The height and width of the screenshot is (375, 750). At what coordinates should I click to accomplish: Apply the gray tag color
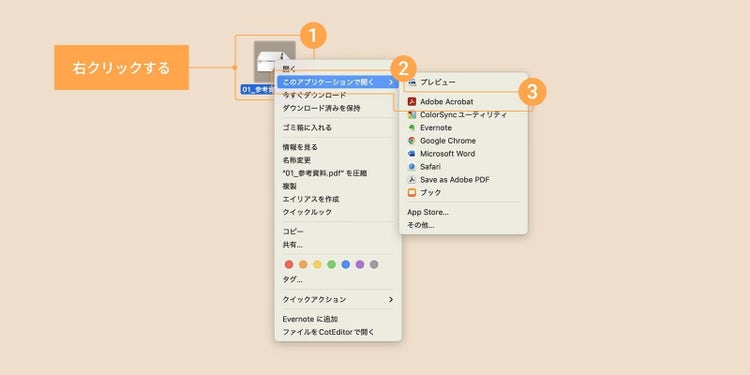(x=374, y=265)
